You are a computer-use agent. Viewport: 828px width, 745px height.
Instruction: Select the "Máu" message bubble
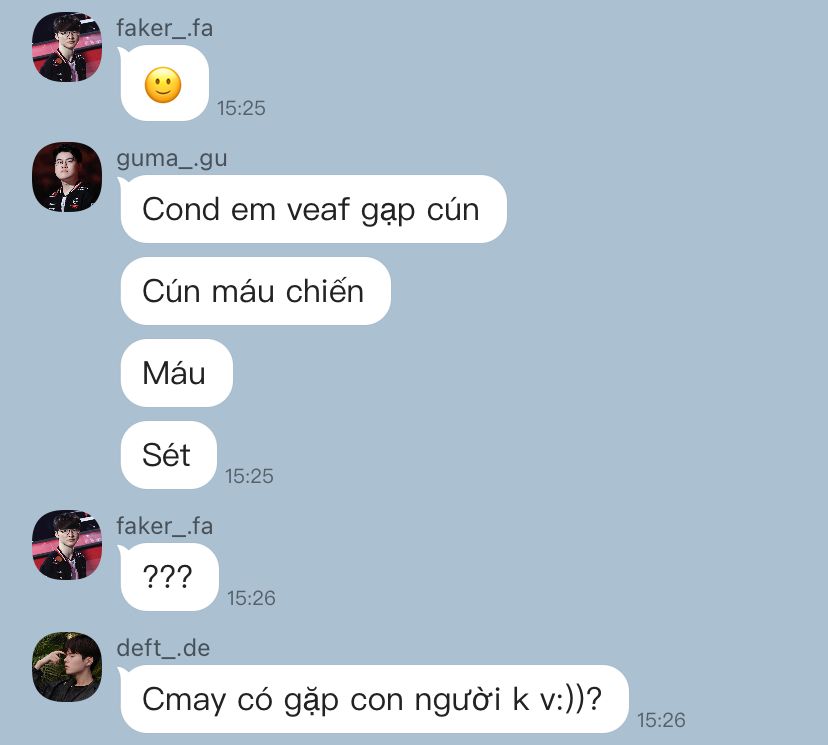(x=176, y=373)
